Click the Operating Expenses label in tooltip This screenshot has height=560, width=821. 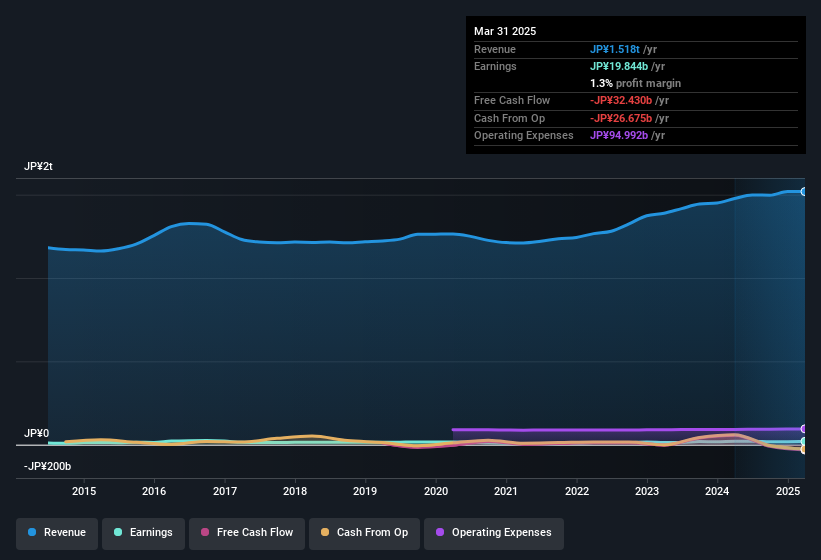pyautogui.click(x=524, y=136)
